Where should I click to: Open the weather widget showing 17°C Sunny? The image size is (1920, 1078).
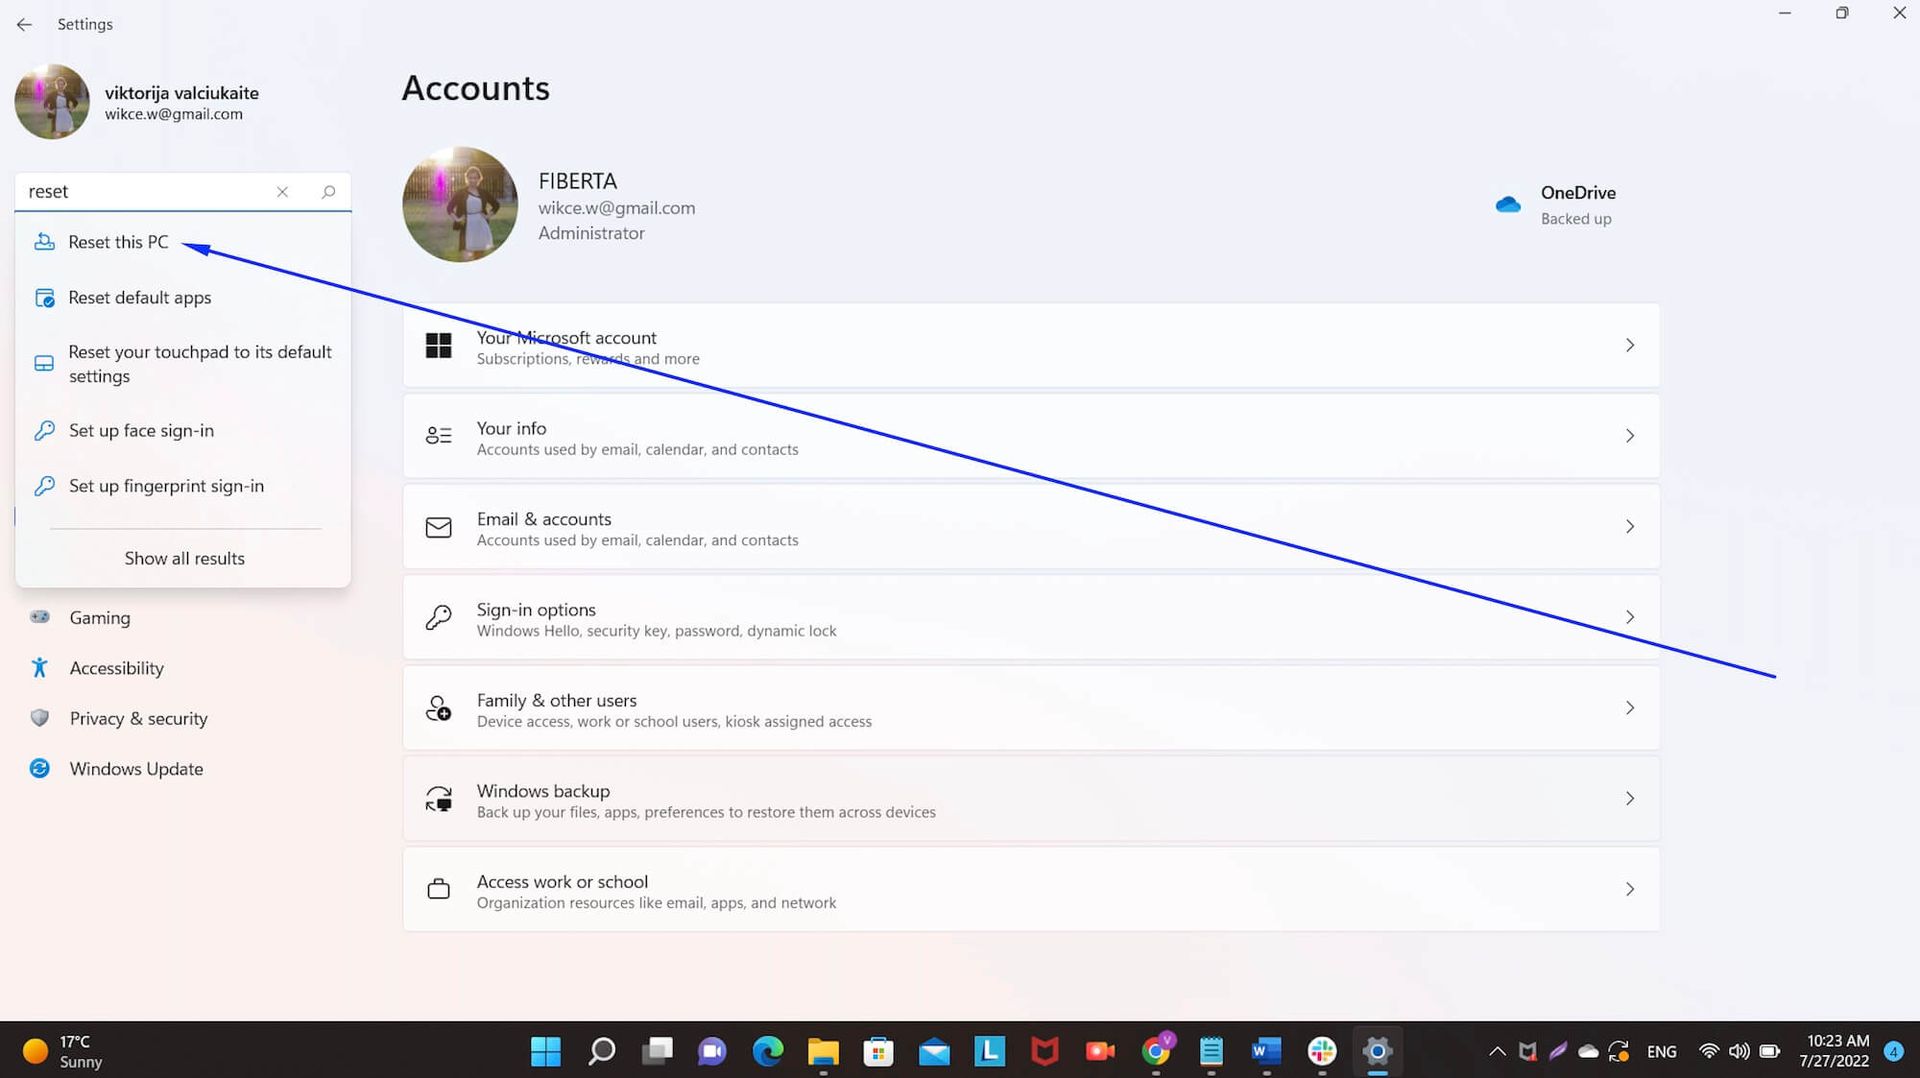click(64, 1051)
